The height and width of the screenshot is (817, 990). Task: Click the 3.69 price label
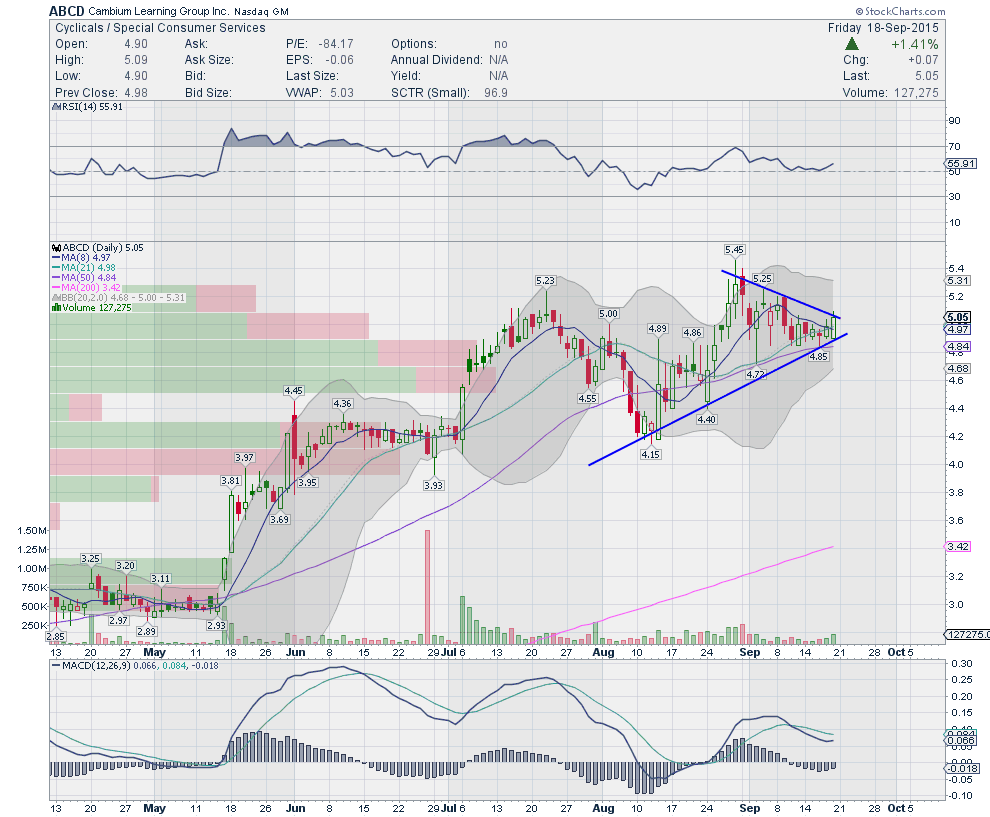pos(280,520)
